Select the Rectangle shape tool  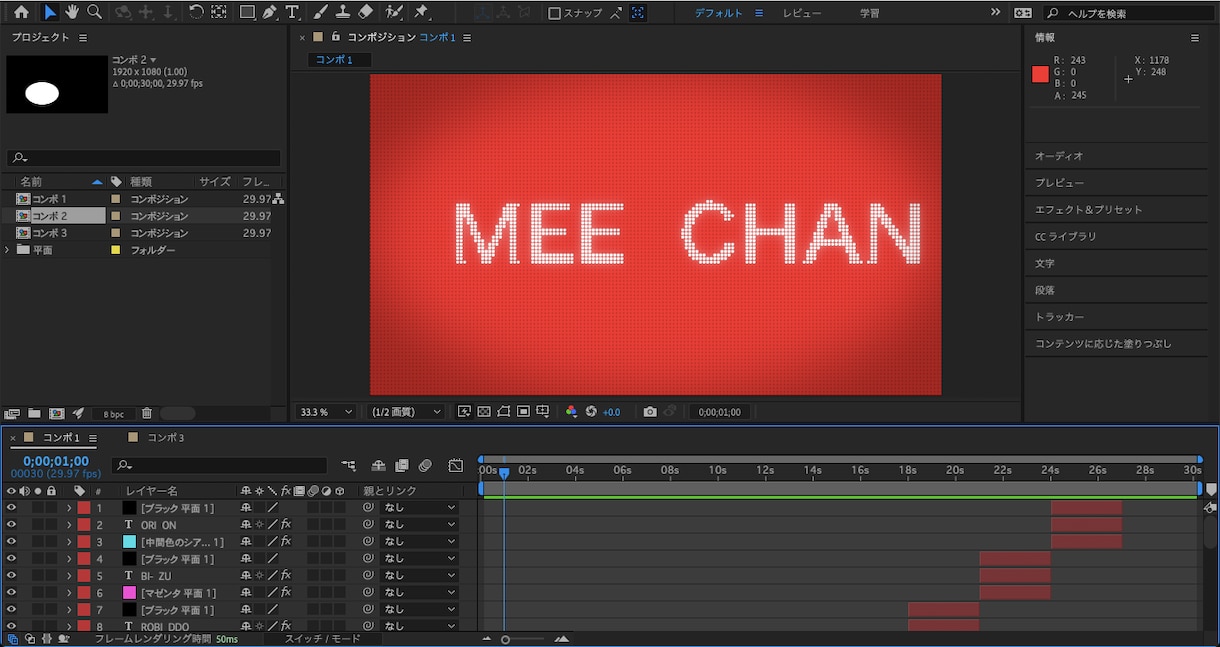247,13
